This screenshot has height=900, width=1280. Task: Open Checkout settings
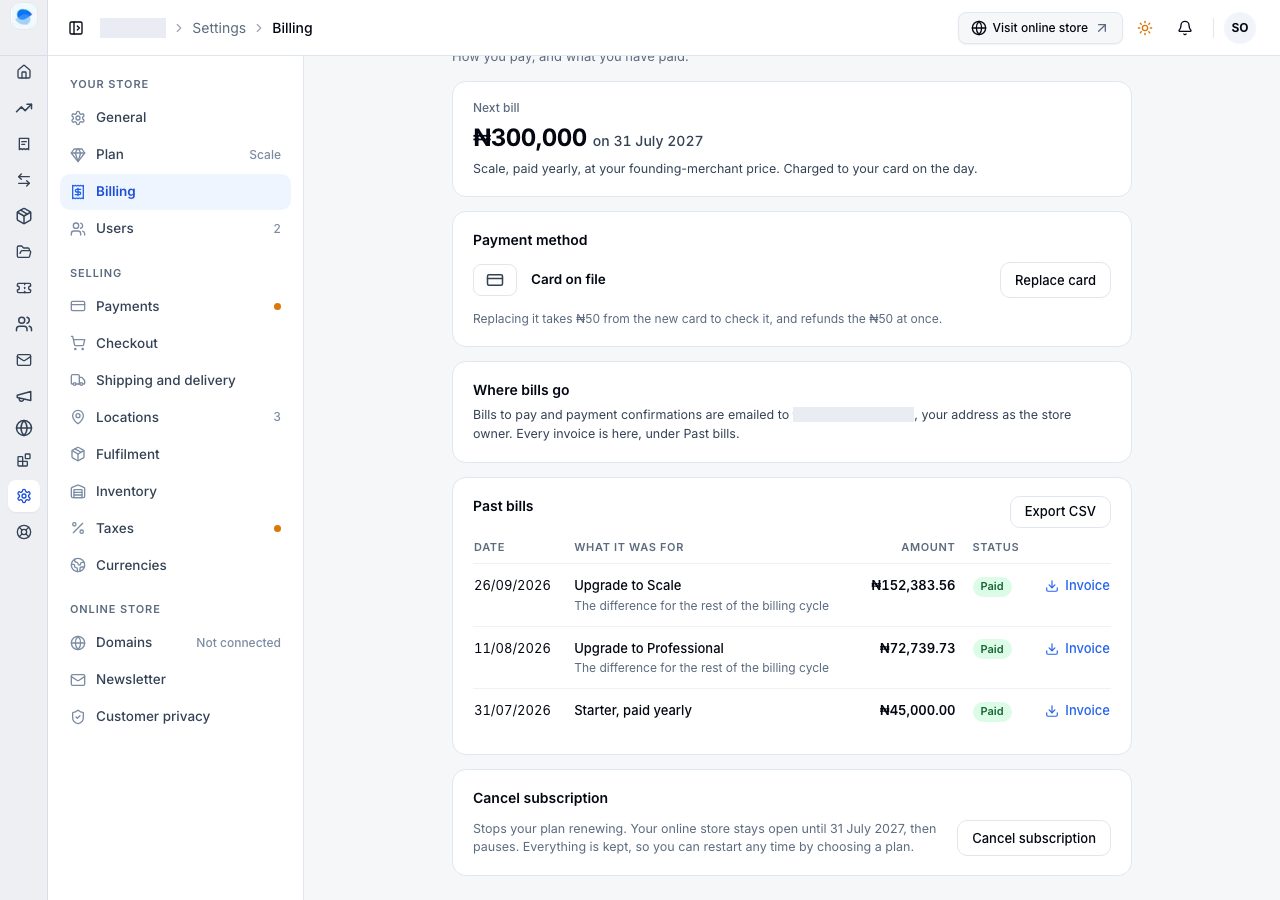(175, 343)
